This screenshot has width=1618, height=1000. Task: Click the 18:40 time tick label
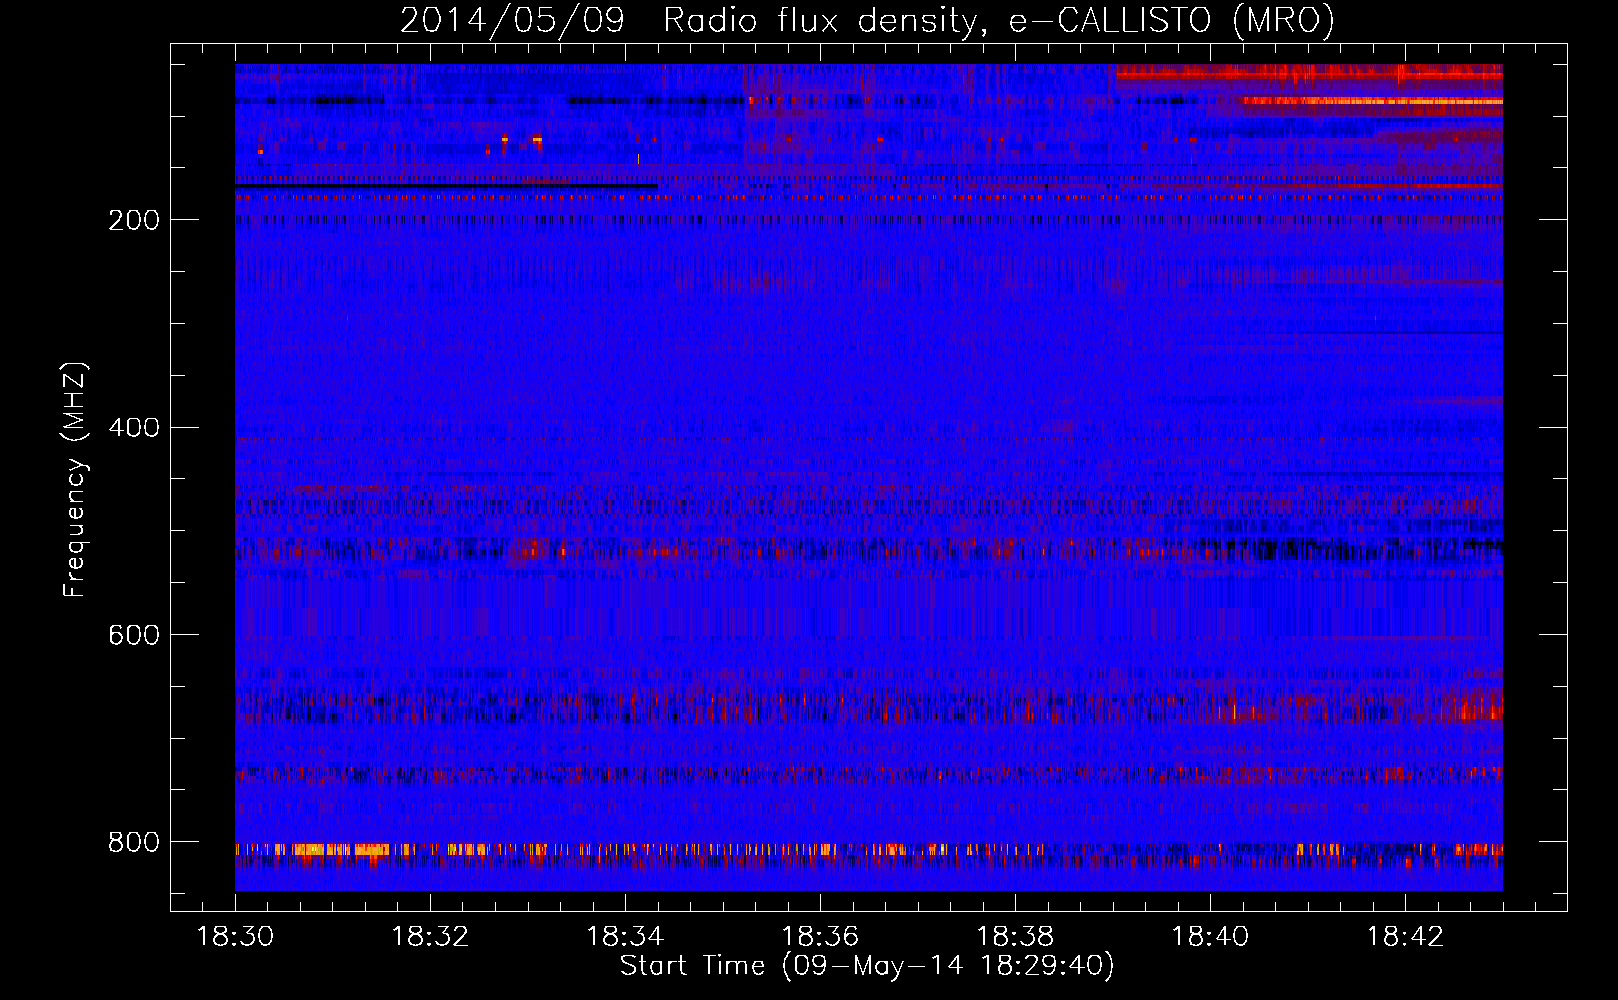point(1210,937)
